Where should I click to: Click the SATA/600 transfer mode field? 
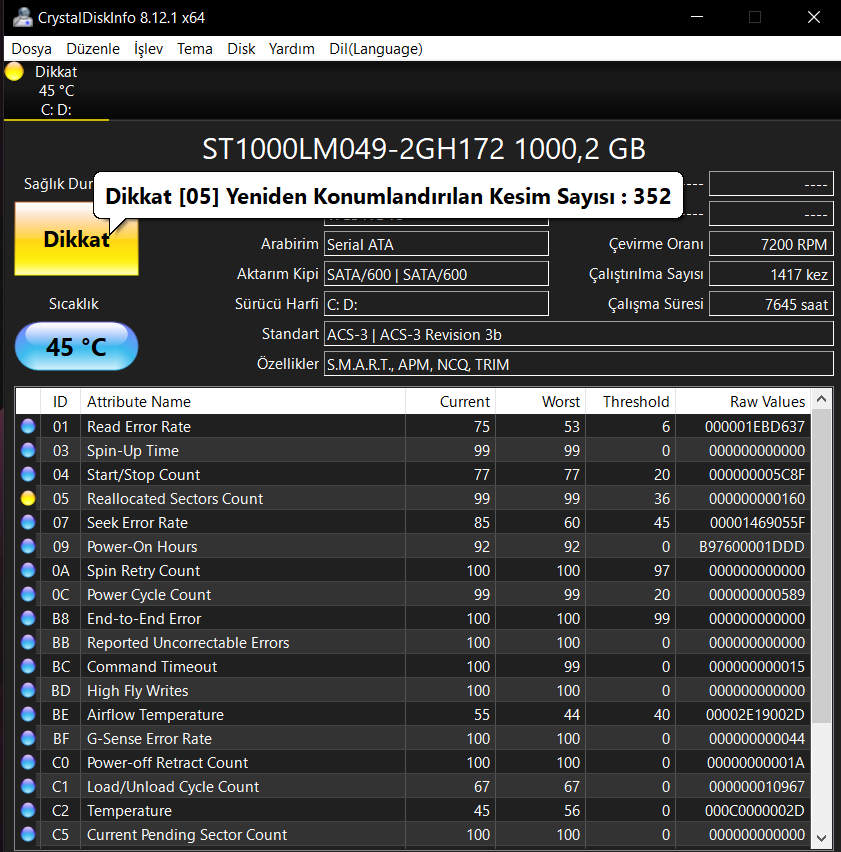(436, 274)
